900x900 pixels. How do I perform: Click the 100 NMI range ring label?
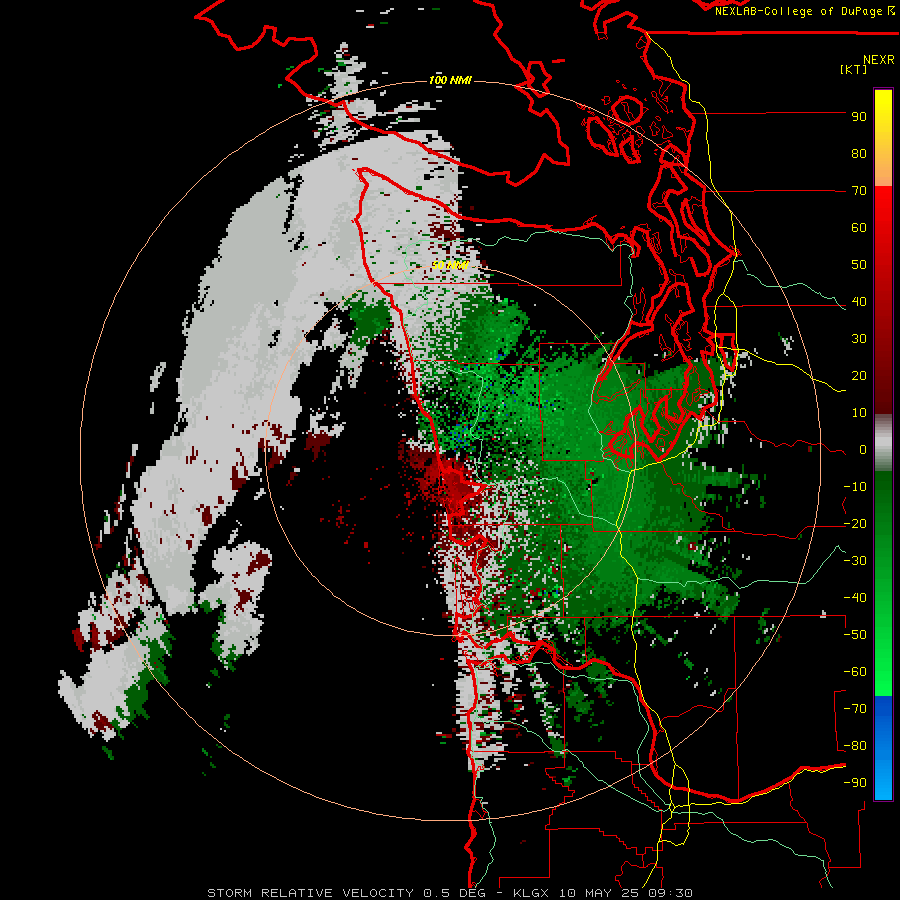click(450, 80)
